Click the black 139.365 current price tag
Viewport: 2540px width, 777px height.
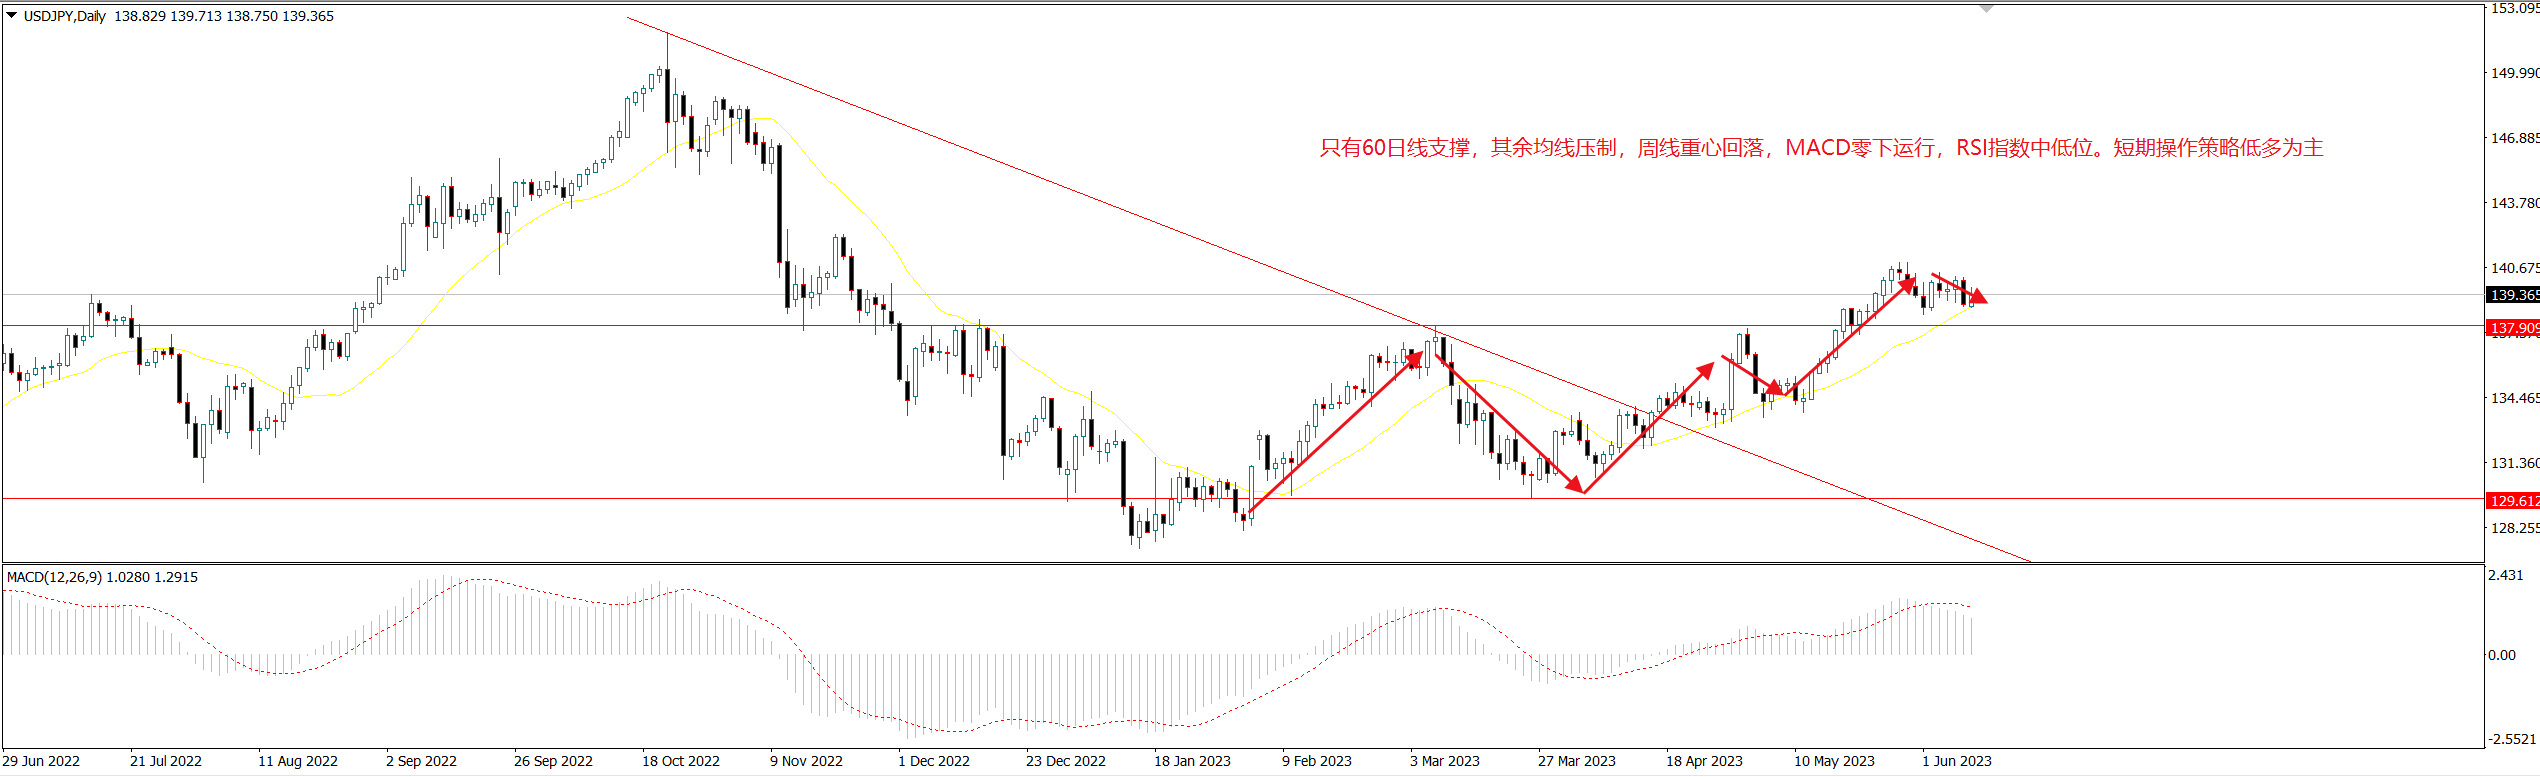[x=2512, y=295]
